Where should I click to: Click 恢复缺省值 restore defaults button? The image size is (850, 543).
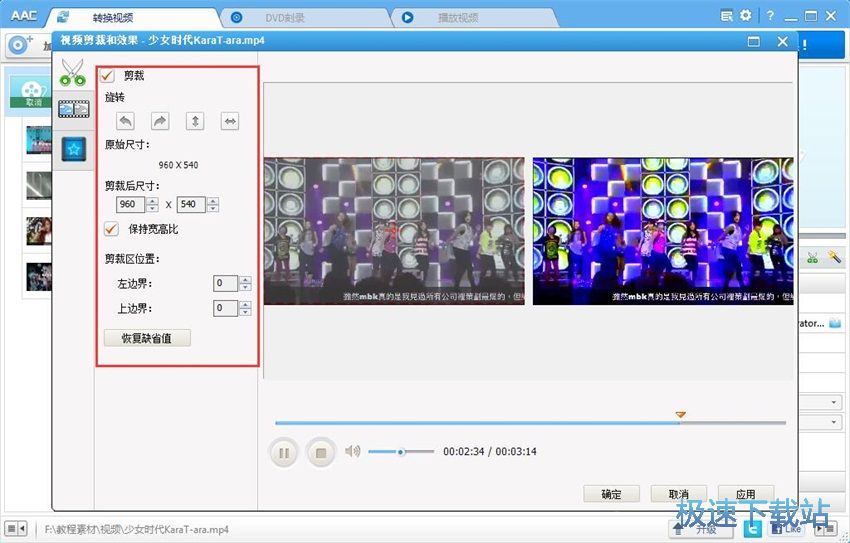click(x=147, y=338)
